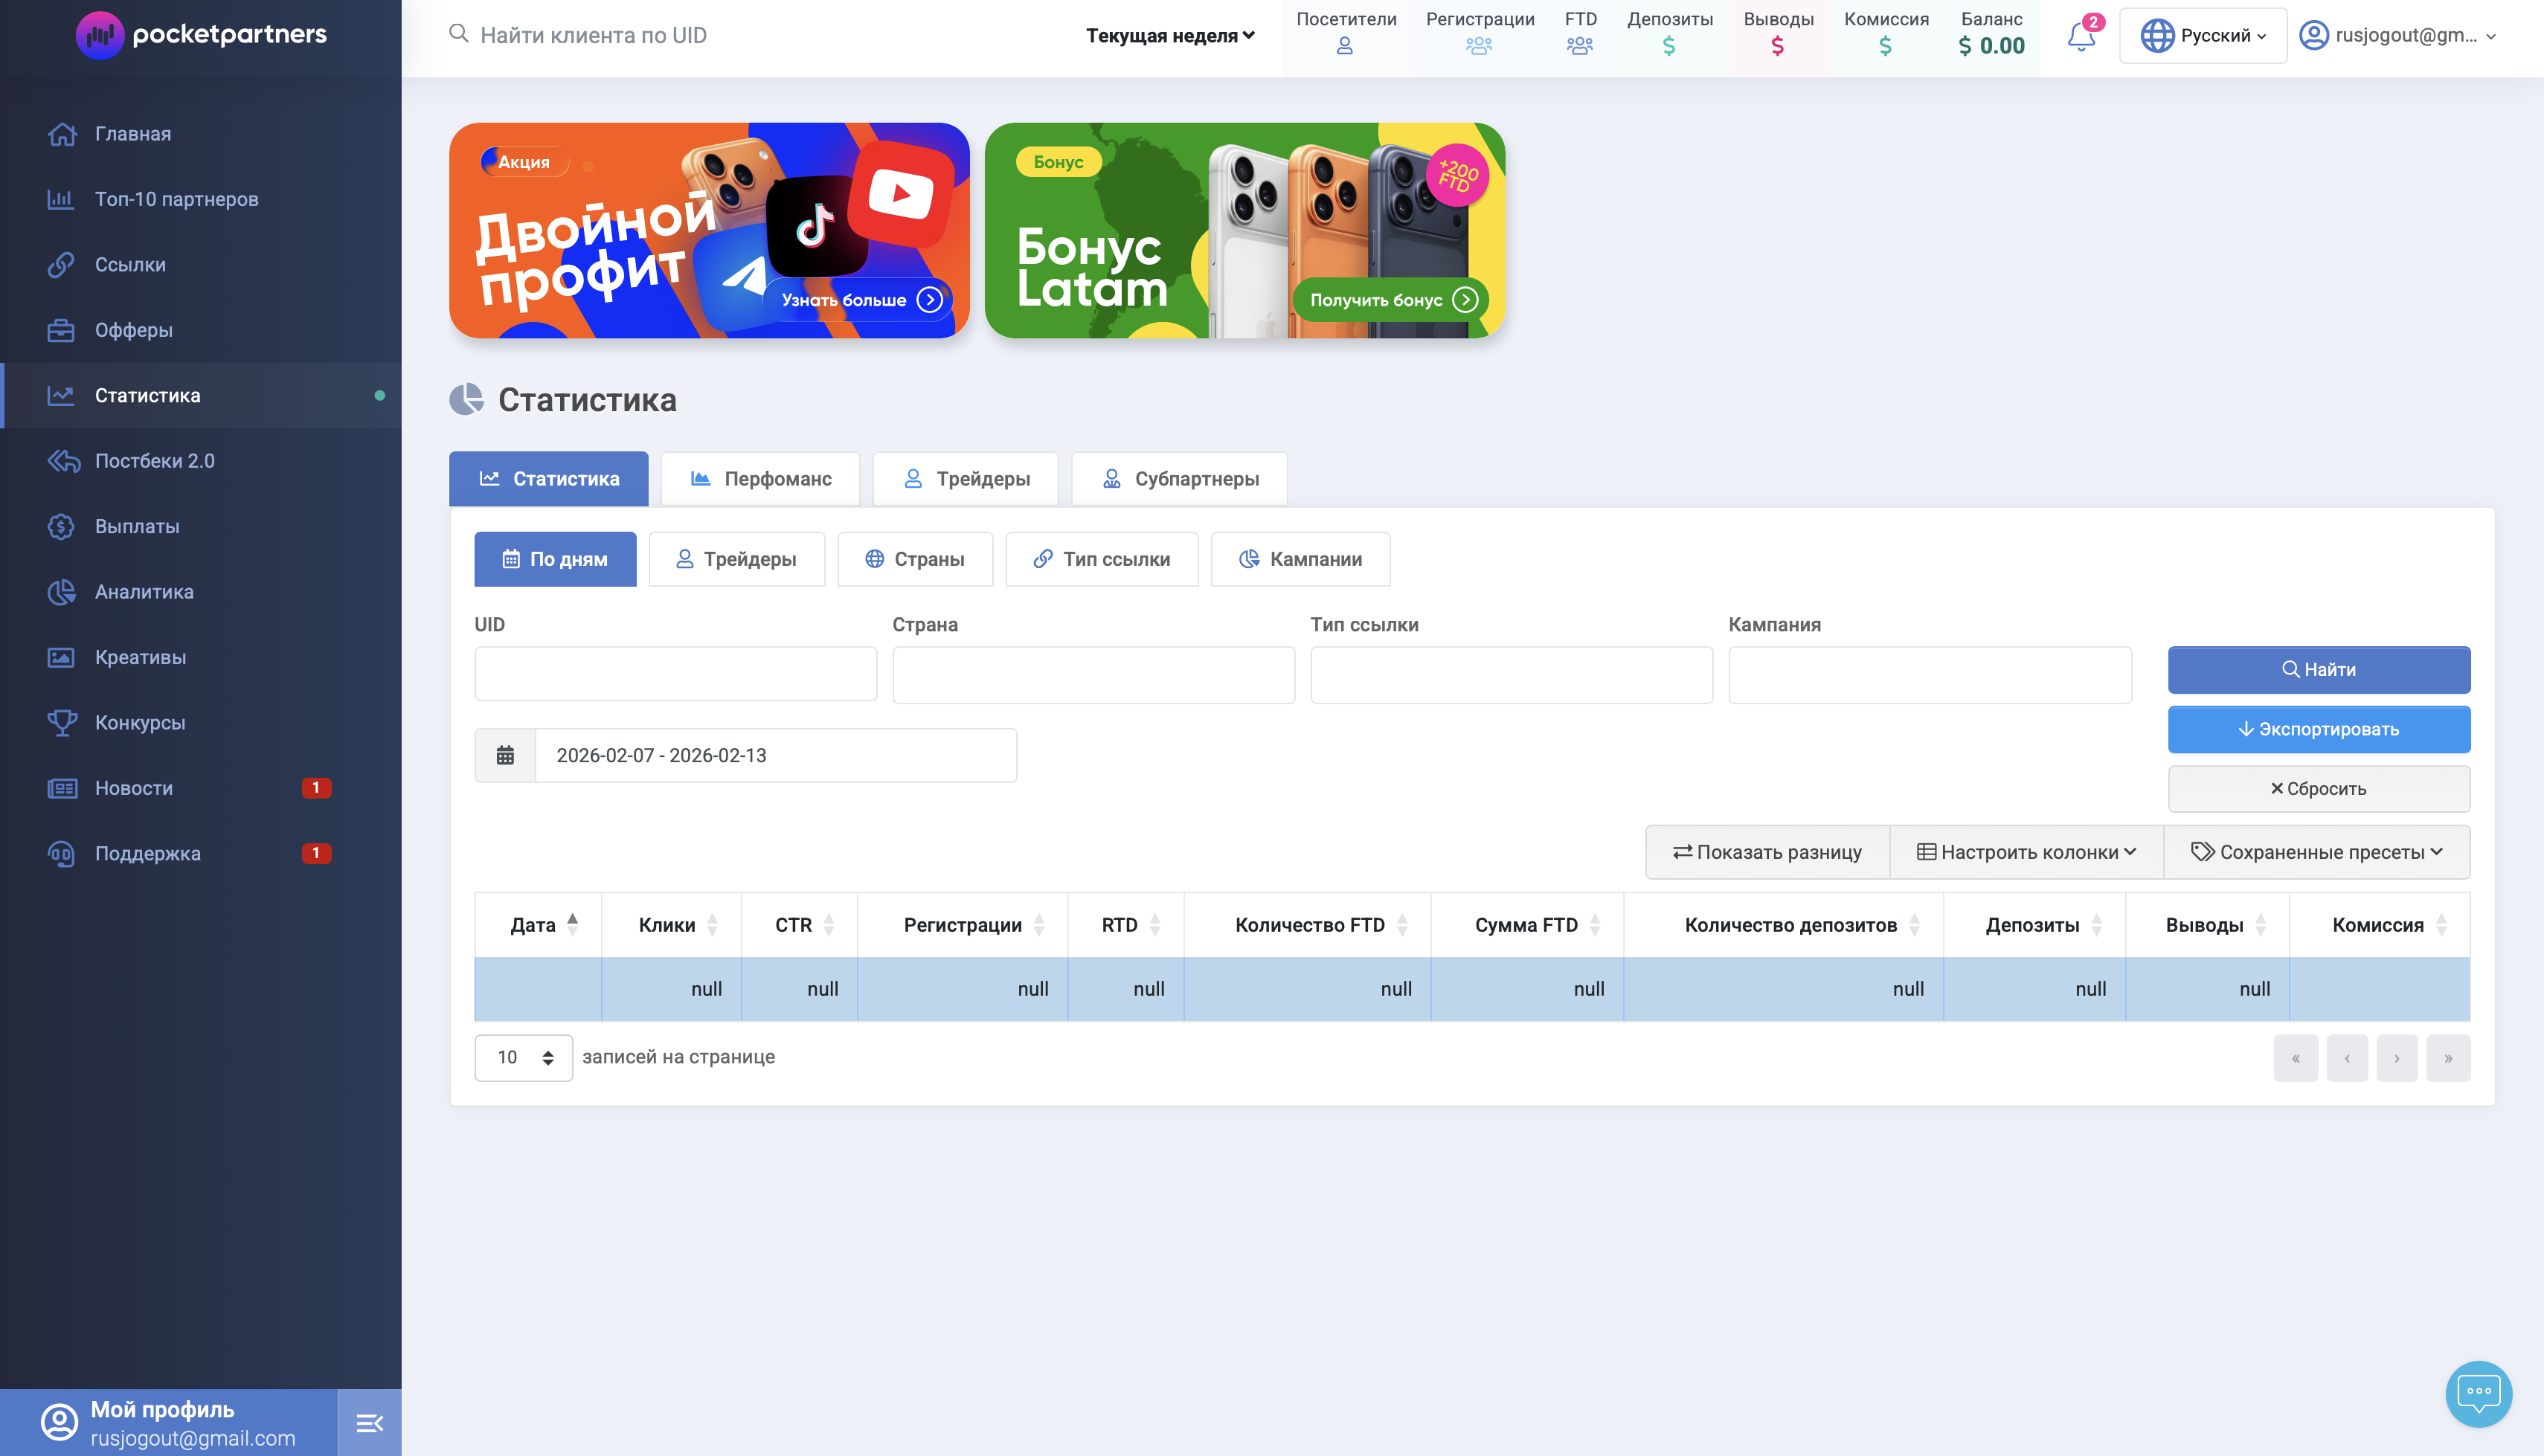Sort table by Количество FTD column

click(x=1307, y=925)
